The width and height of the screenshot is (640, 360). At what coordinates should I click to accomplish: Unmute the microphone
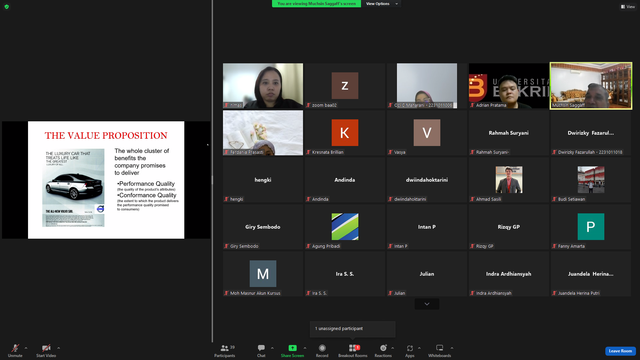pyautogui.click(x=15, y=350)
